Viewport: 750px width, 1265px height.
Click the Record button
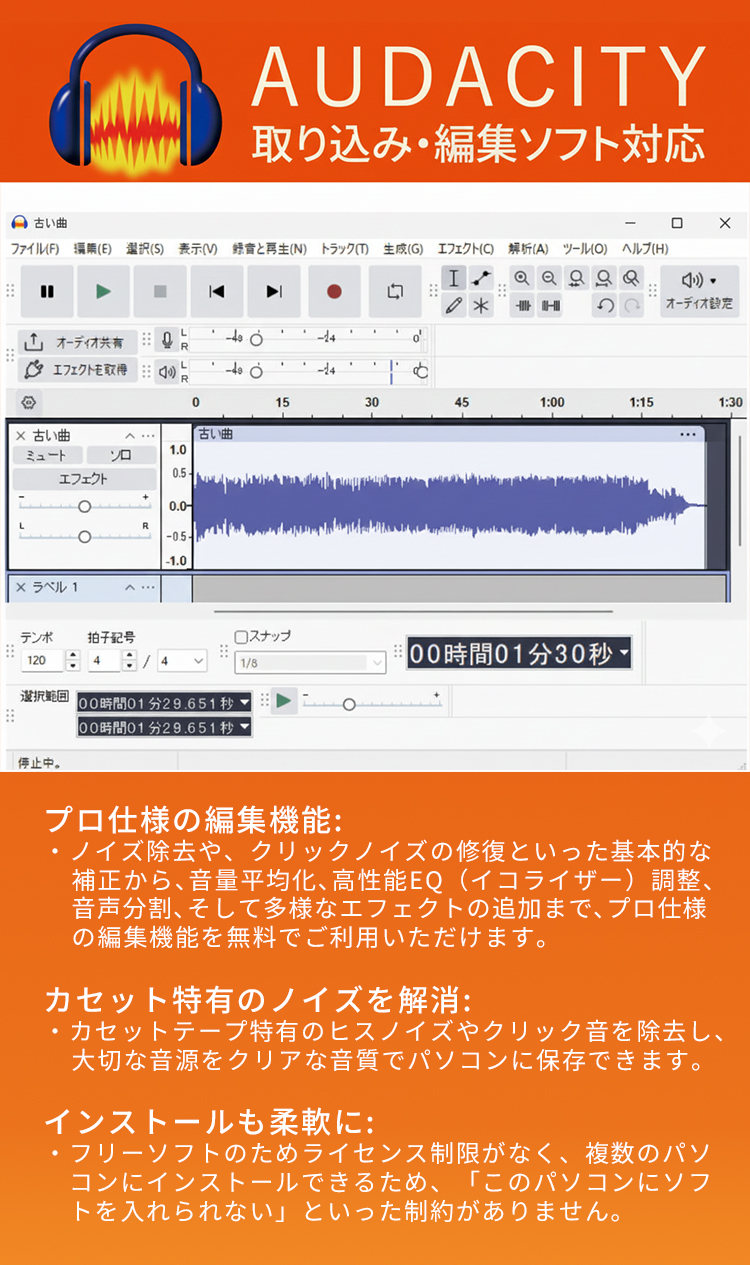pyautogui.click(x=334, y=291)
